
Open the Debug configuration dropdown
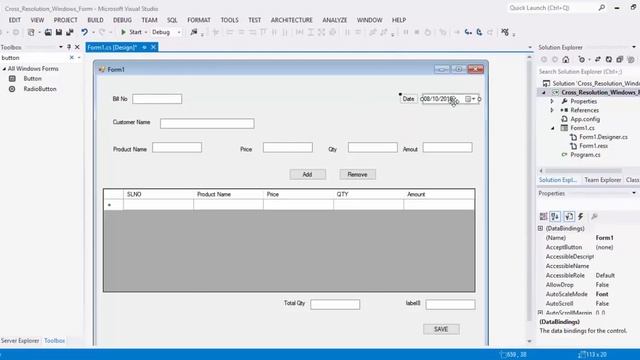[179, 32]
